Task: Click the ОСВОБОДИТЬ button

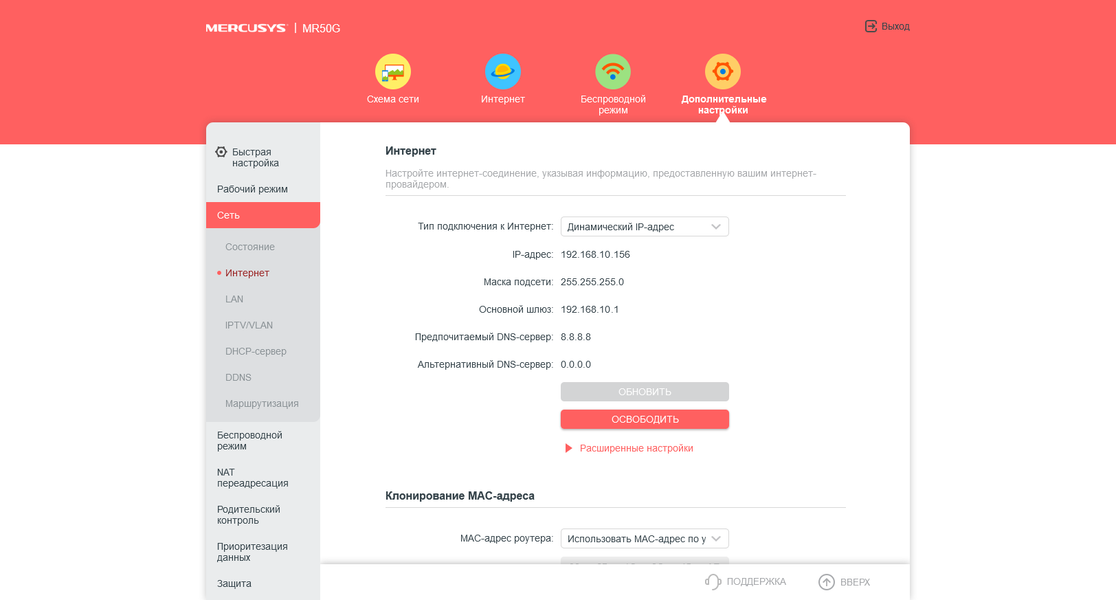Action: (x=644, y=419)
